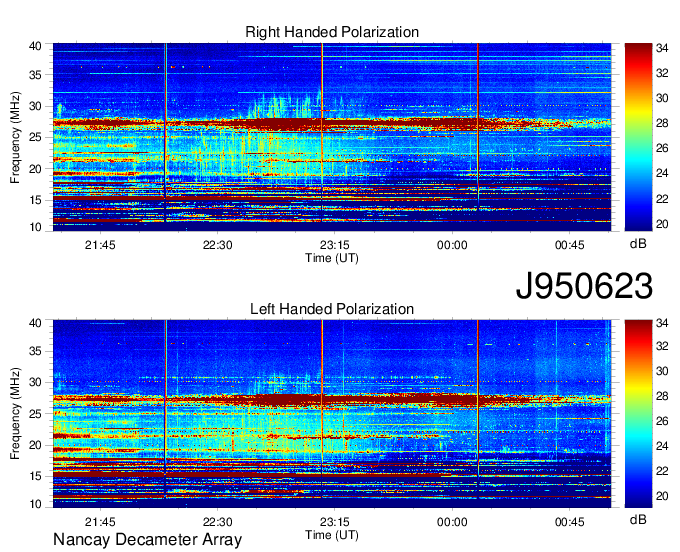Image resolution: width=680 pixels, height=552 pixels.
Task: Click the 00:45 tick under Right Handed plot
Action: 570,245
